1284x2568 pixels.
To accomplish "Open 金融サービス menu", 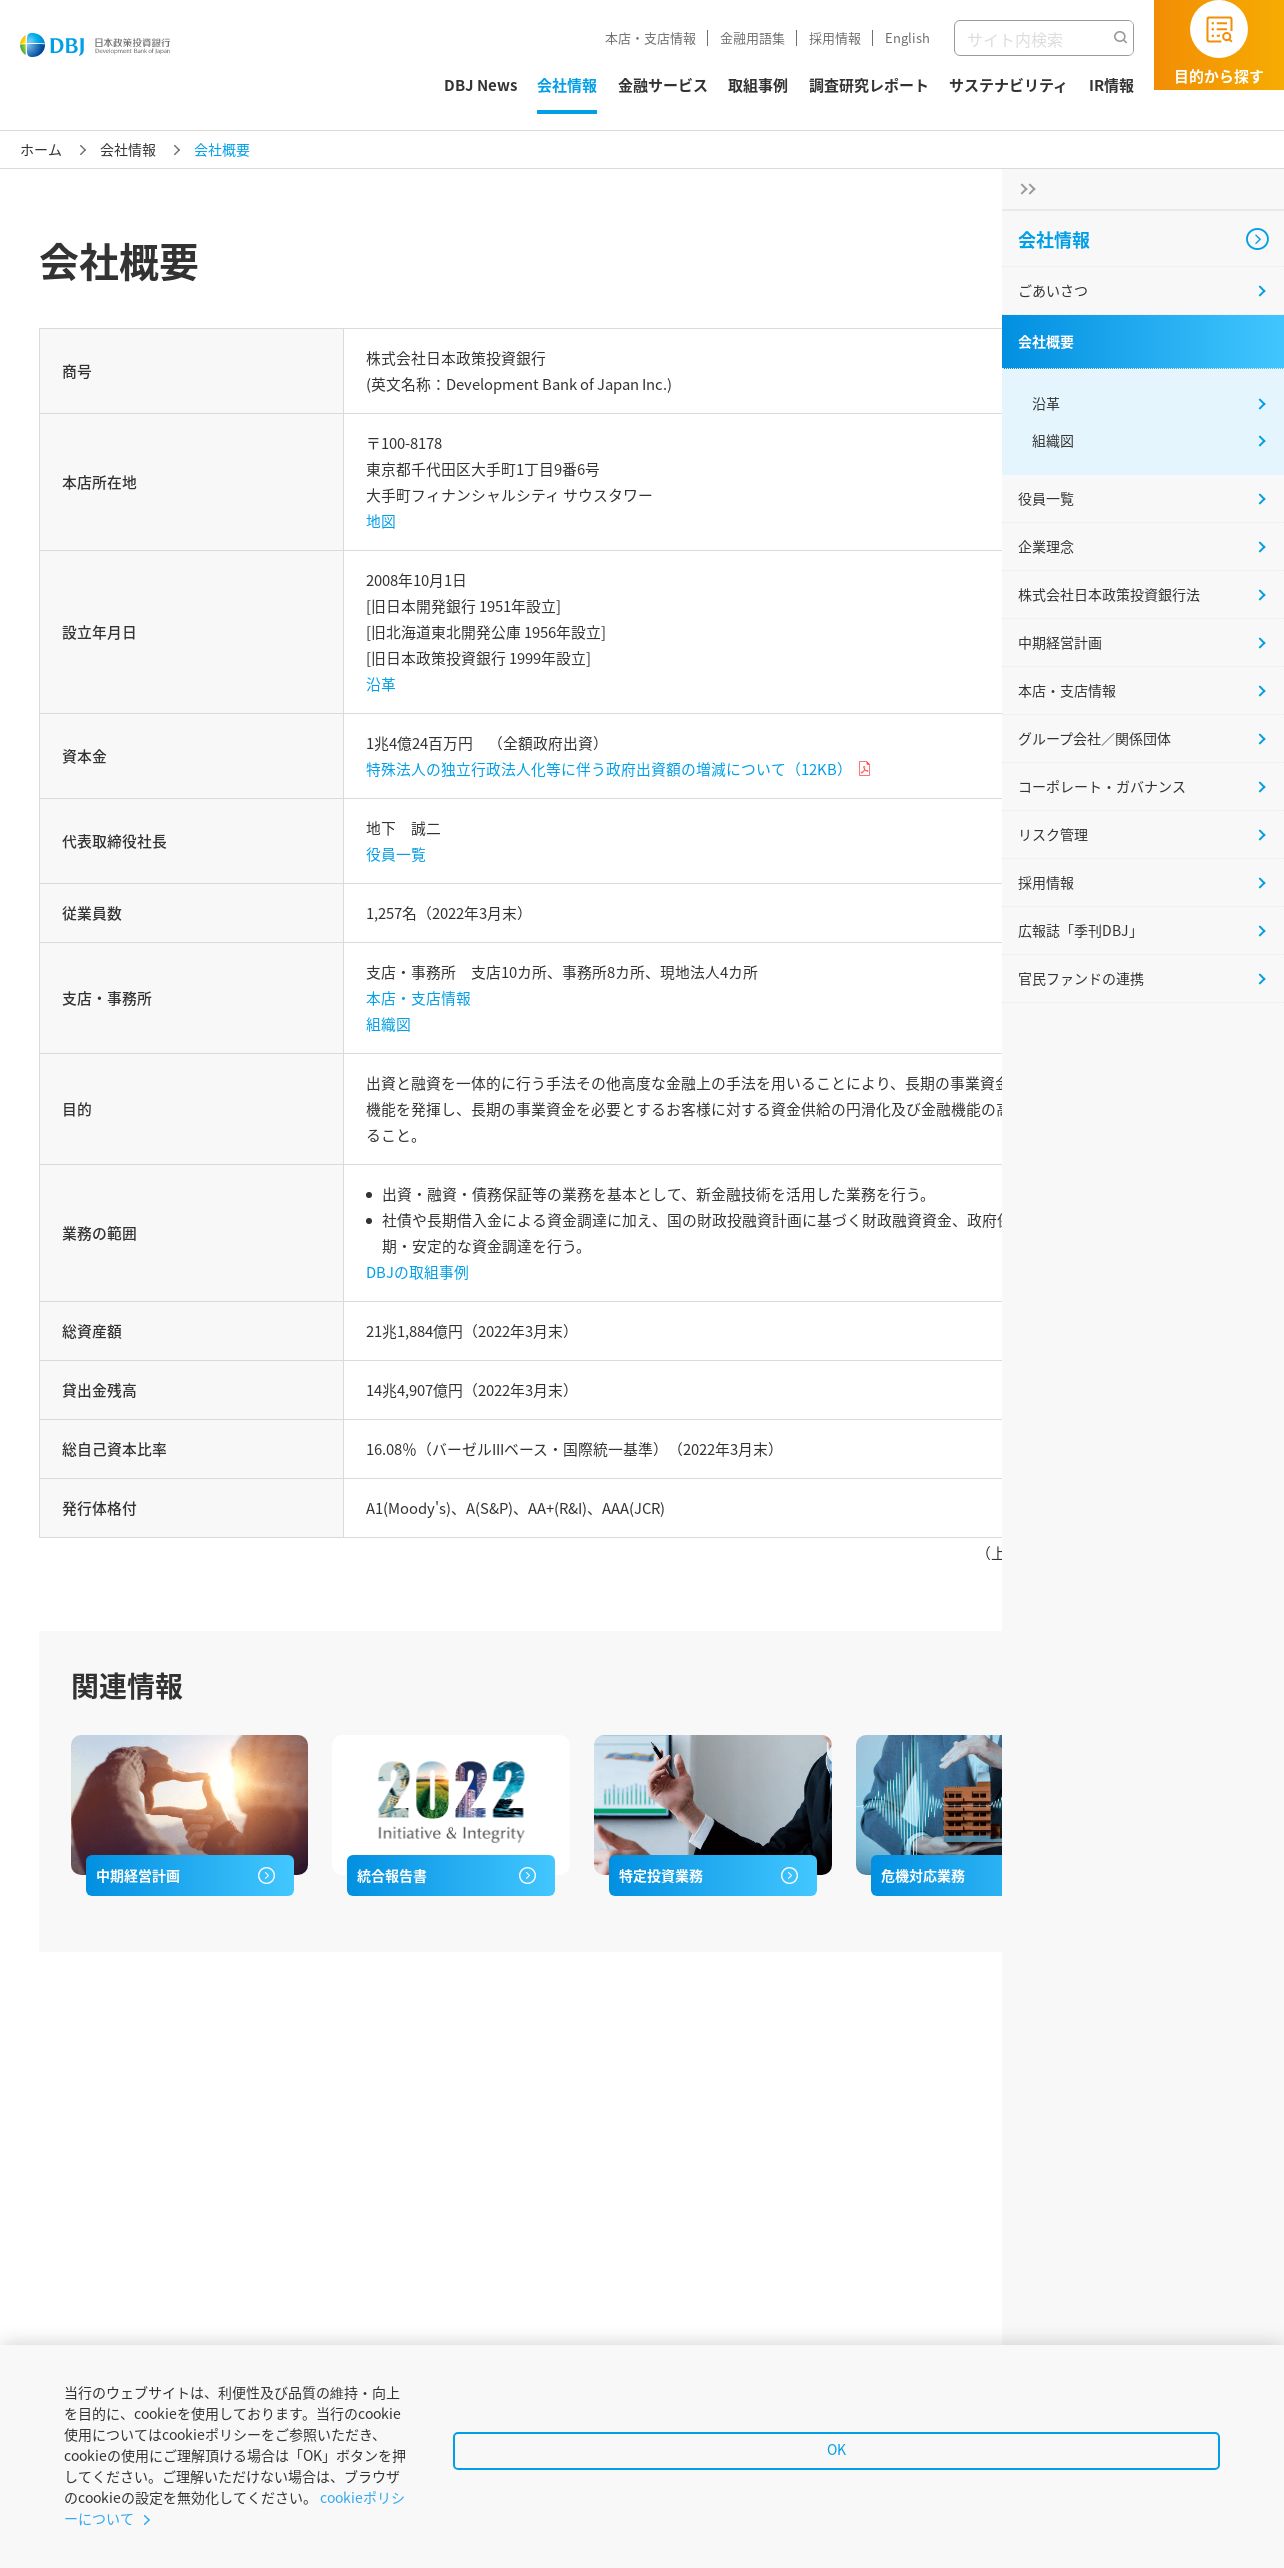I will pos(662,86).
